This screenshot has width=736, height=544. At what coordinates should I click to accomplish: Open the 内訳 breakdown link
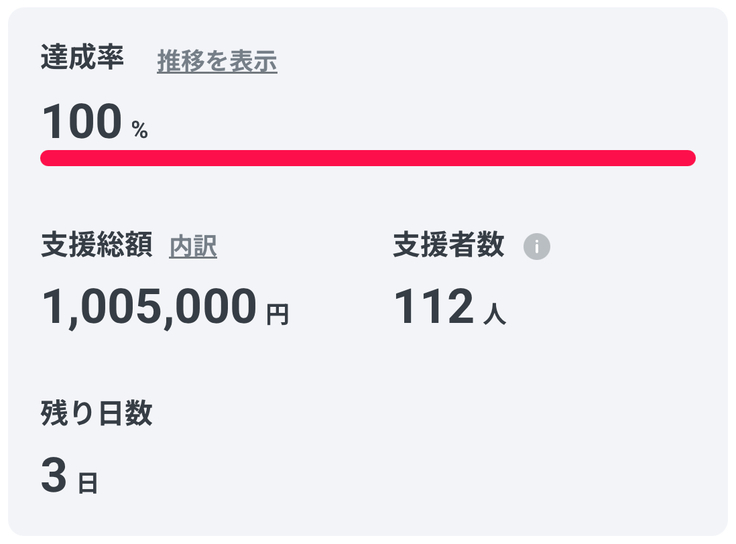pos(193,246)
